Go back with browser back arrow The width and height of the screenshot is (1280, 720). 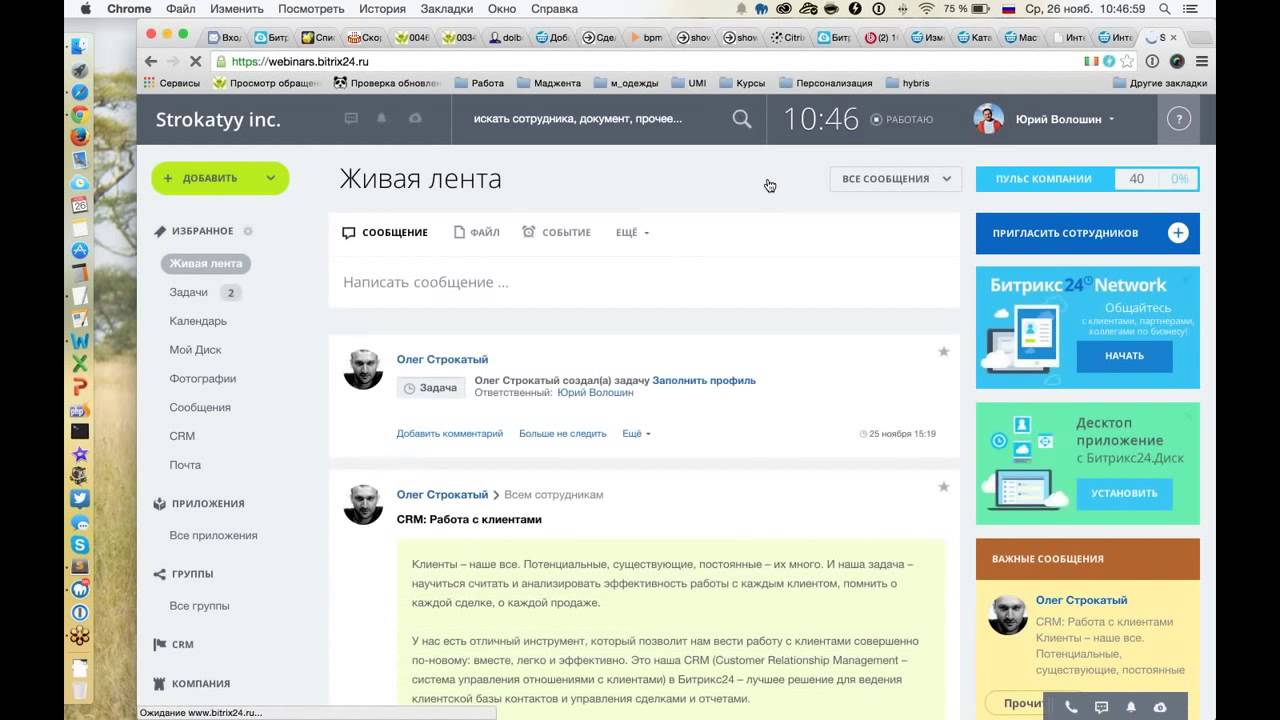[151, 61]
